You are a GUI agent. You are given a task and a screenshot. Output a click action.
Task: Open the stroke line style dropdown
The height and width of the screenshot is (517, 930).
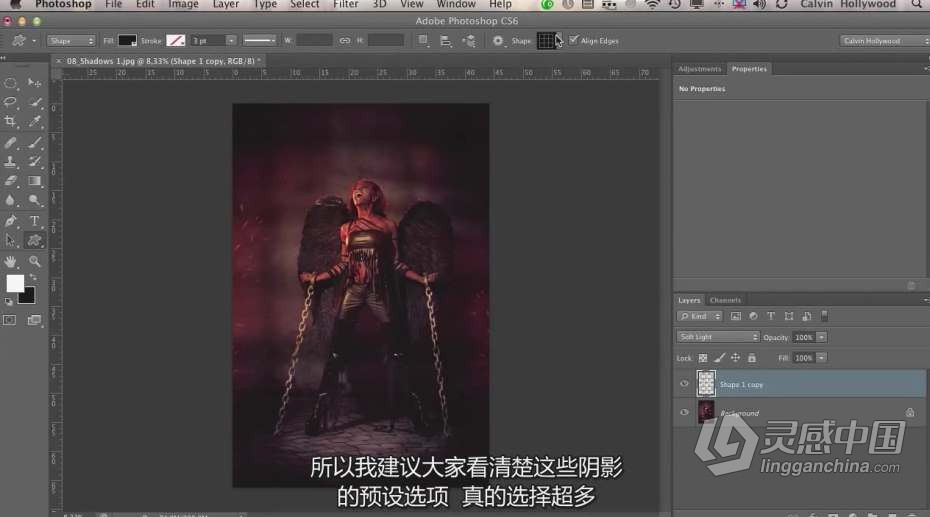pos(259,40)
